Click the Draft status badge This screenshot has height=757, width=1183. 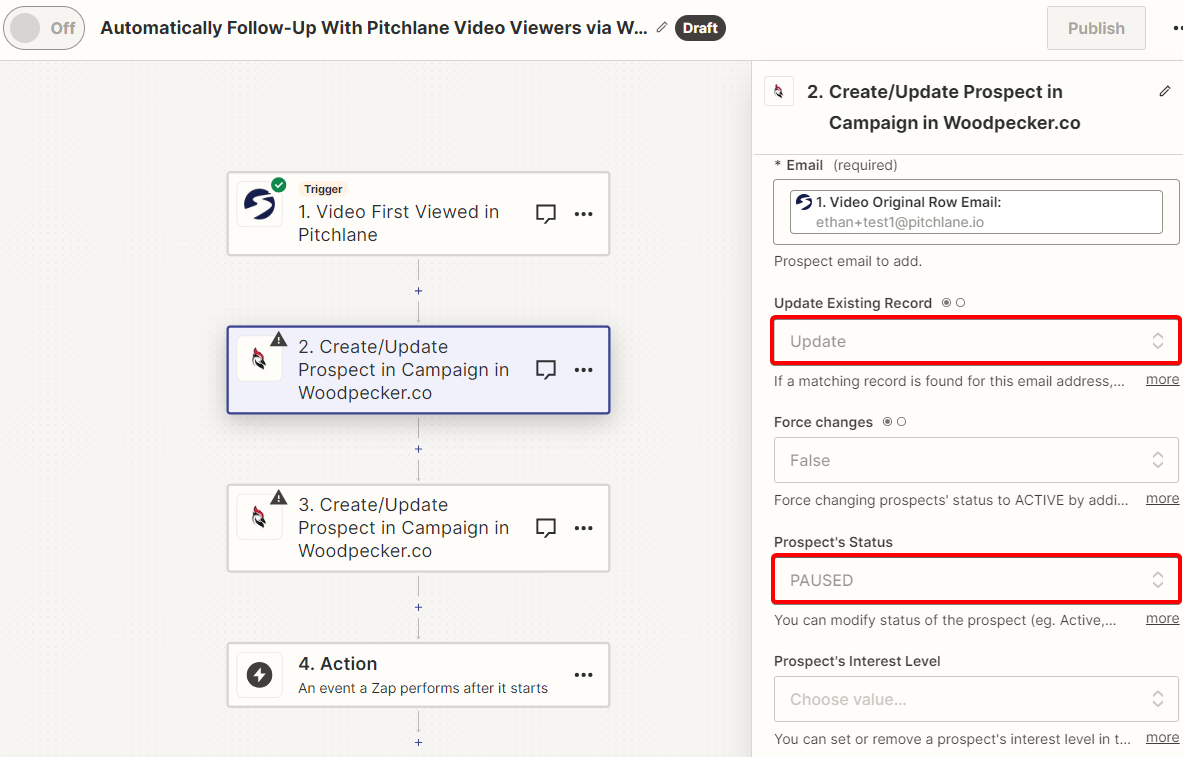tap(700, 28)
